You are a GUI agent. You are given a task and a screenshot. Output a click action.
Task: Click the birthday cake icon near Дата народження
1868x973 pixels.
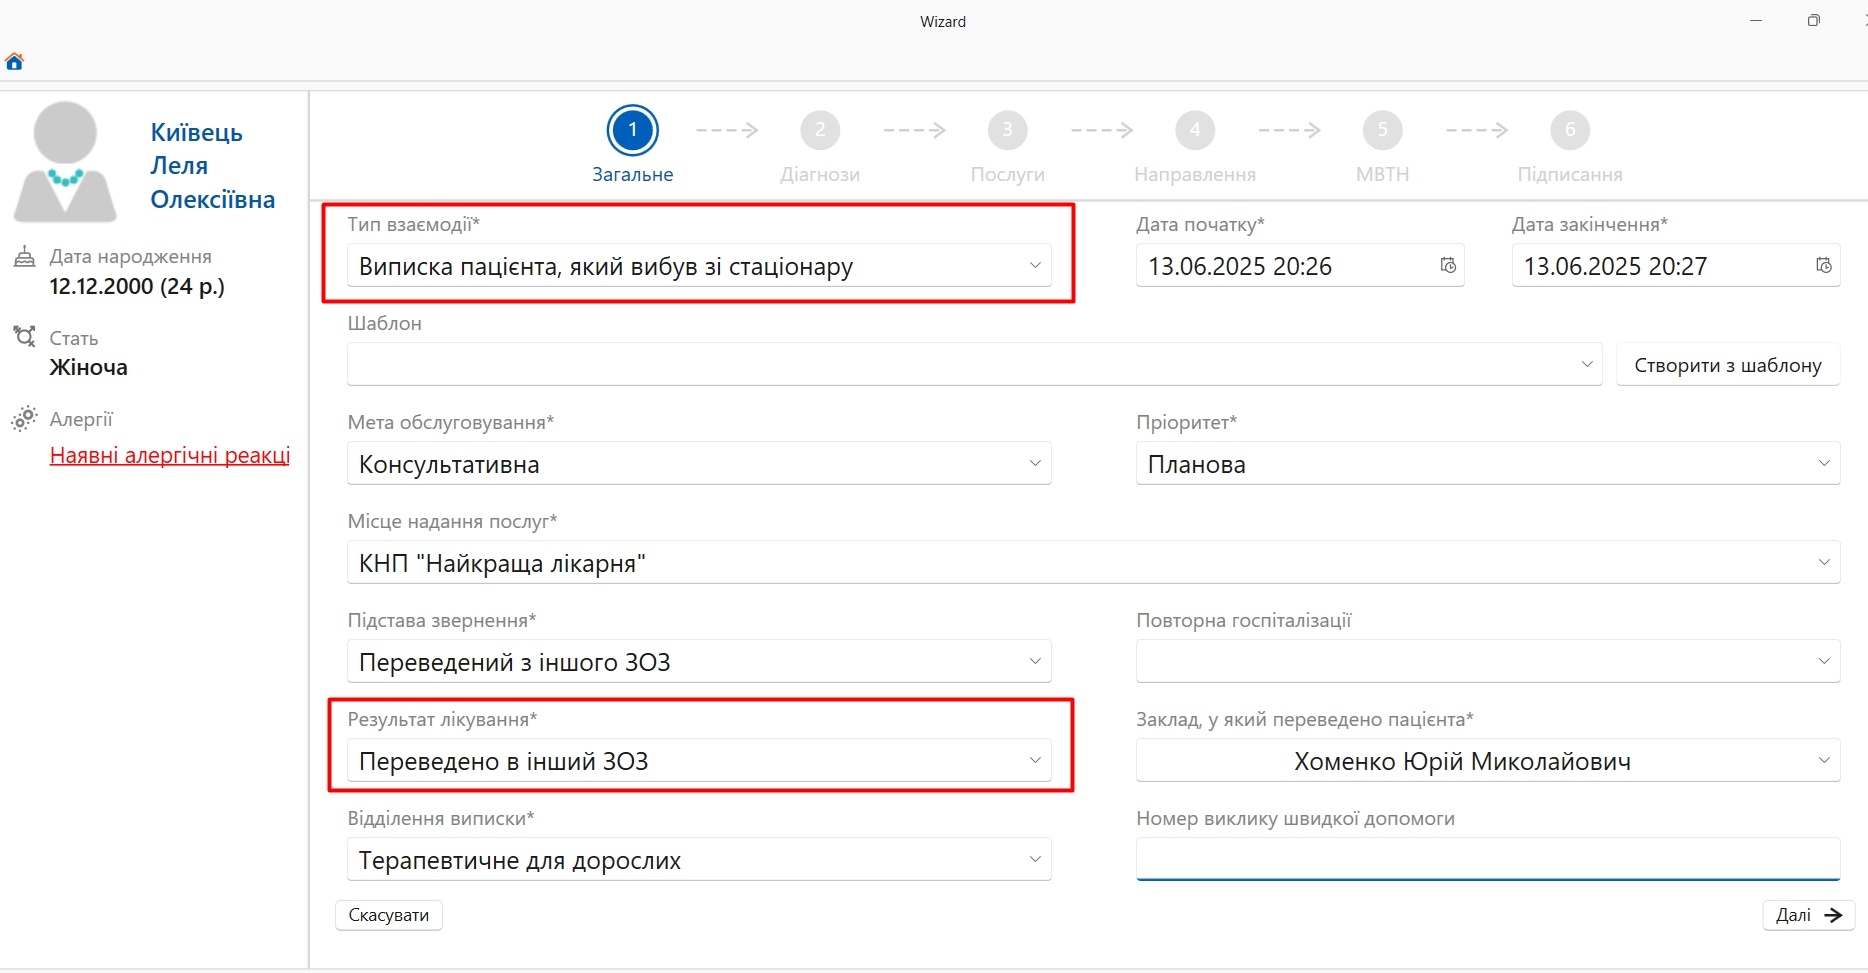pyautogui.click(x=24, y=257)
